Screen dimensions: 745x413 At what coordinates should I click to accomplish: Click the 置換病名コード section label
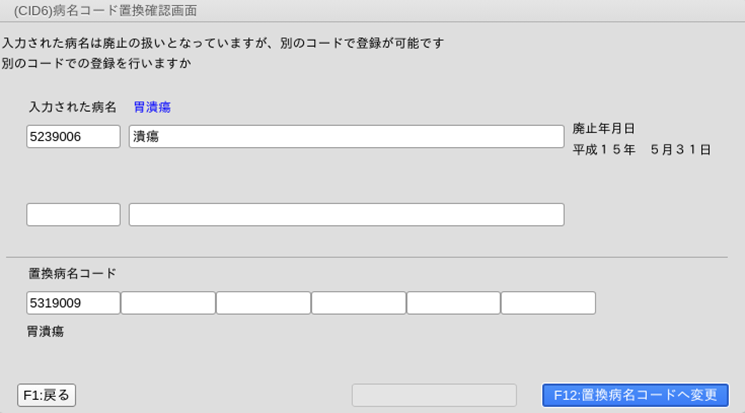click(x=72, y=273)
